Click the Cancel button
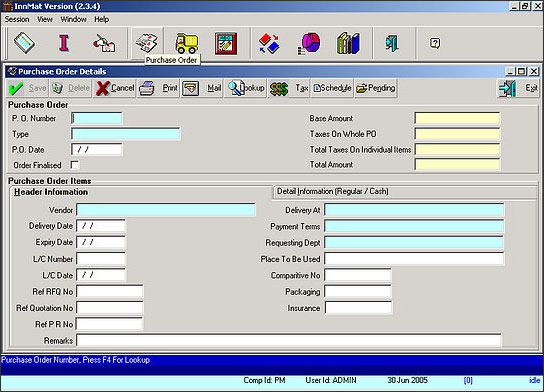The height and width of the screenshot is (392, 544). click(x=115, y=88)
